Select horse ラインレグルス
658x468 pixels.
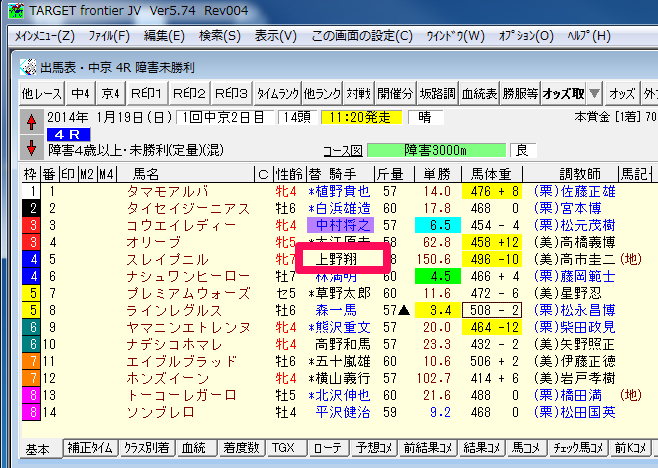tap(174, 310)
